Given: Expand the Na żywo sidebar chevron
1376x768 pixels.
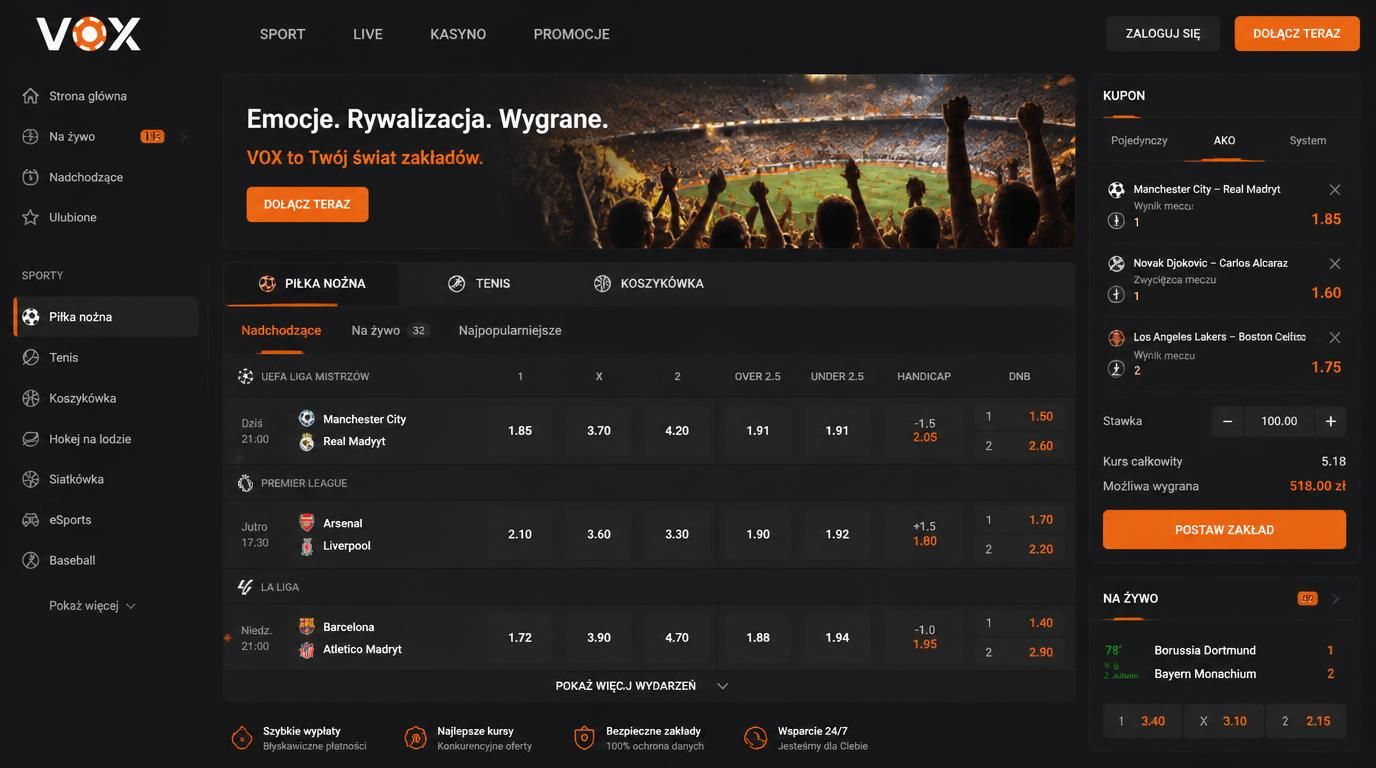Looking at the screenshot, I should point(184,137).
